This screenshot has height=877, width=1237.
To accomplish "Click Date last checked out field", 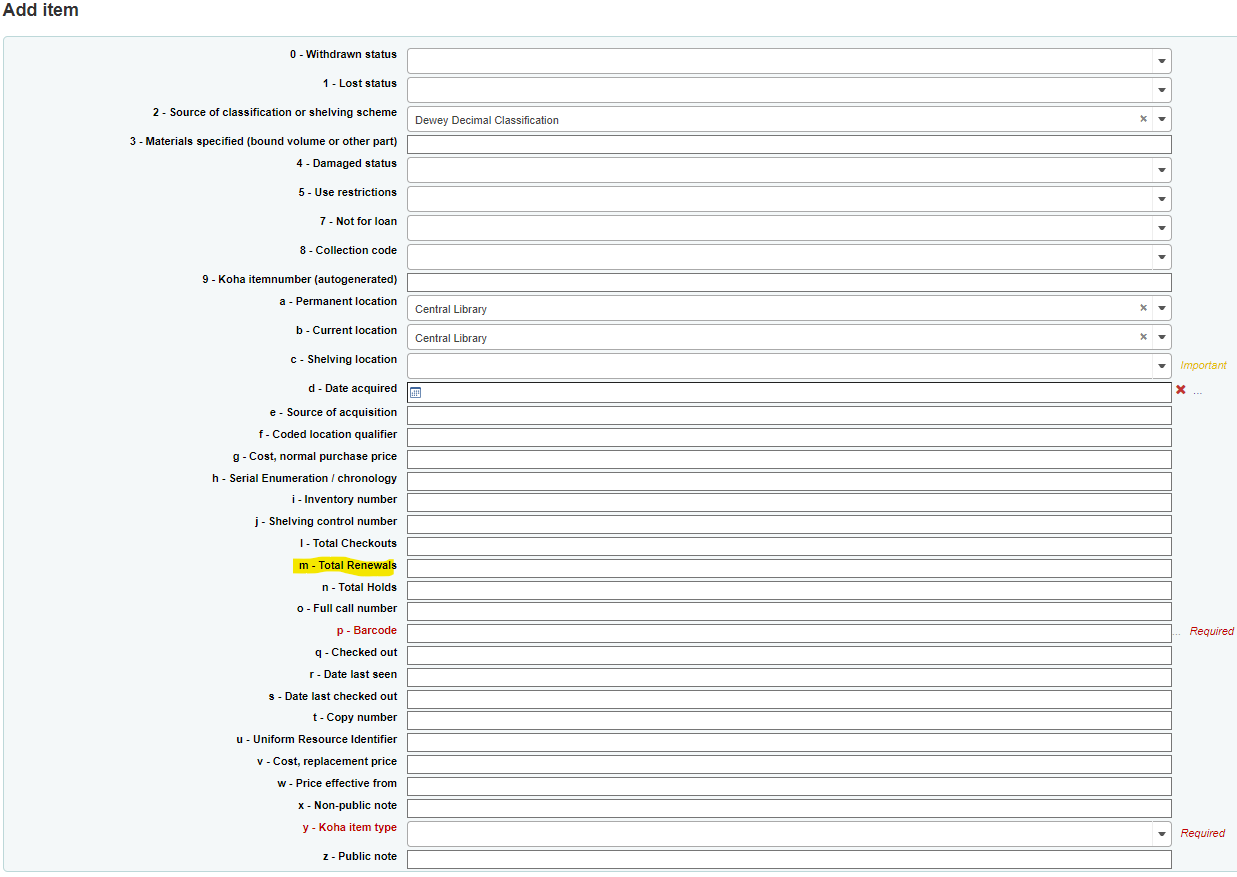I will click(789, 700).
